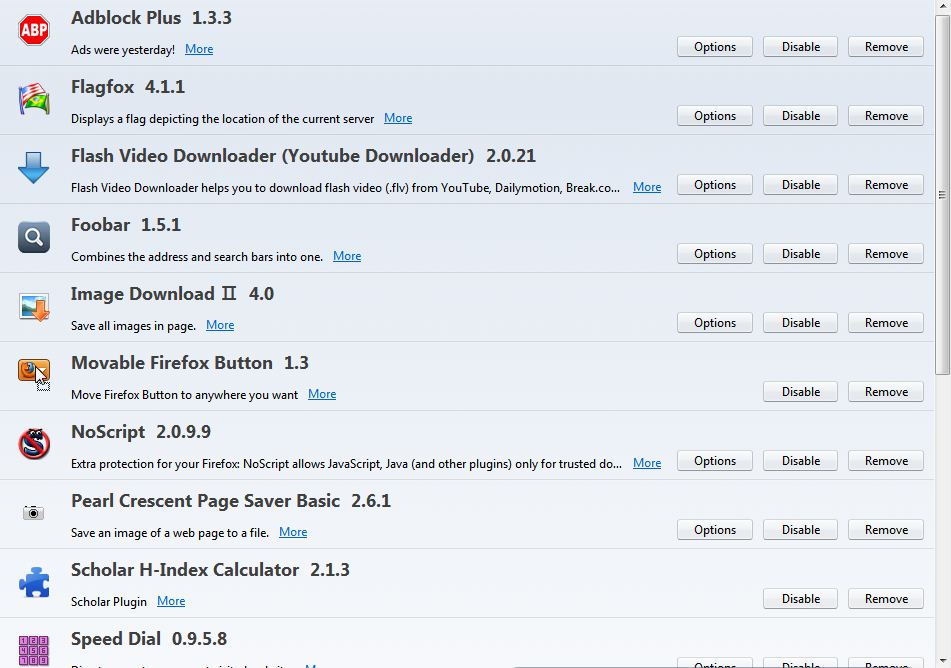Select the Foobar 1.5.1 title
The image size is (951, 668).
coord(126,225)
